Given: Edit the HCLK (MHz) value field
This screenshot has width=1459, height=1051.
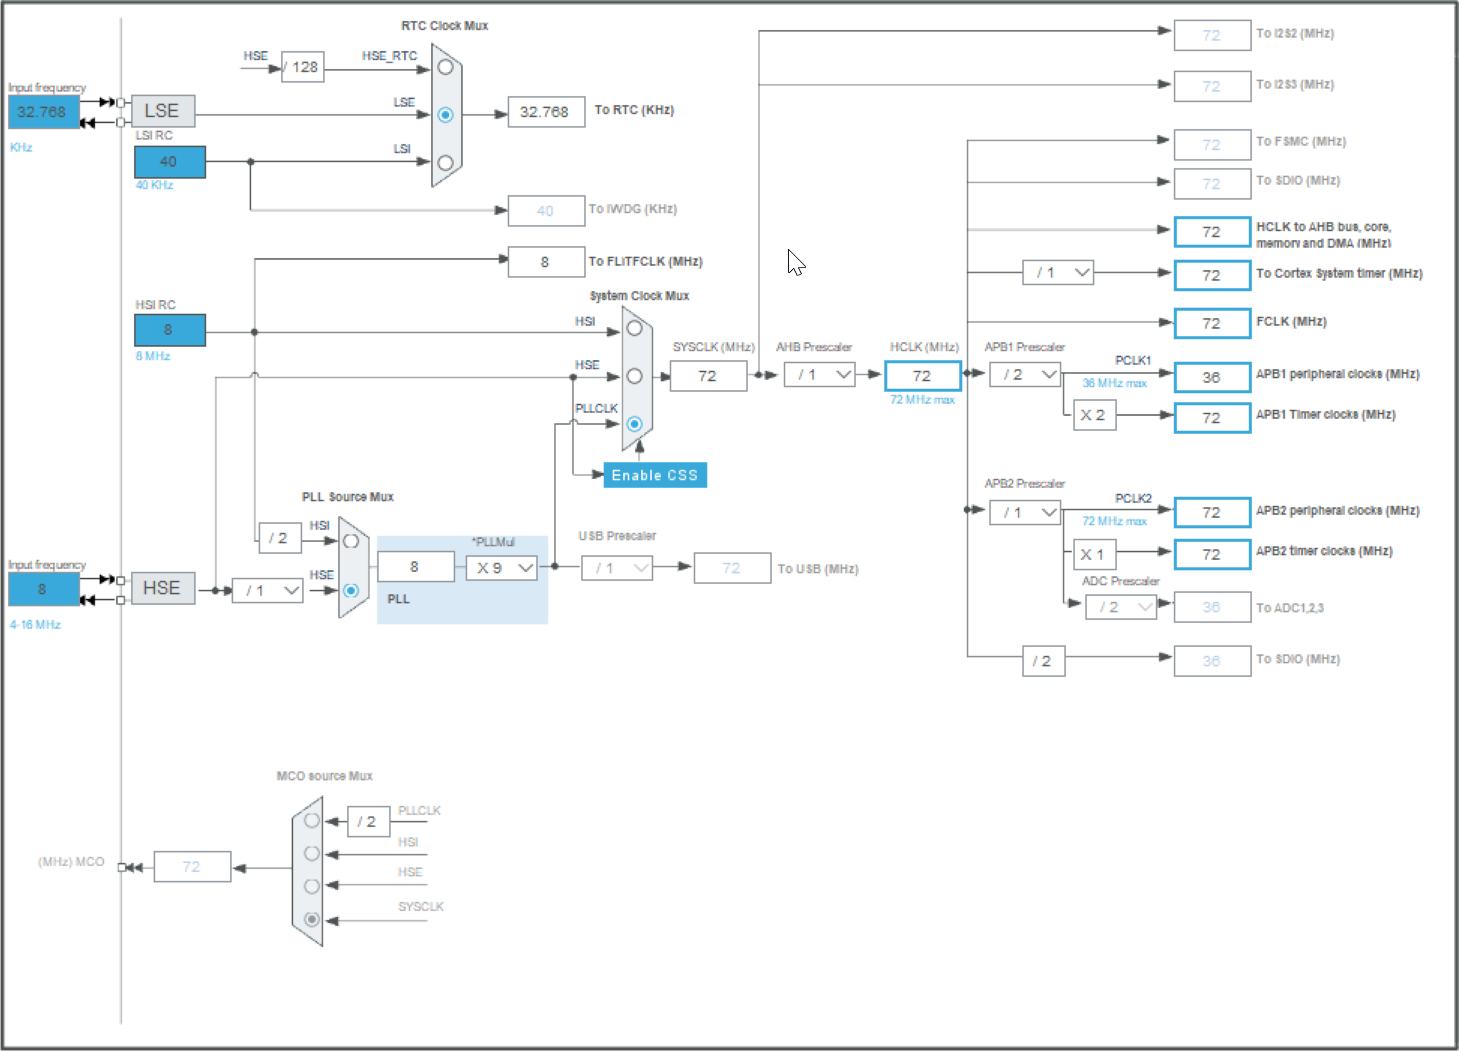Looking at the screenshot, I should coord(922,376).
